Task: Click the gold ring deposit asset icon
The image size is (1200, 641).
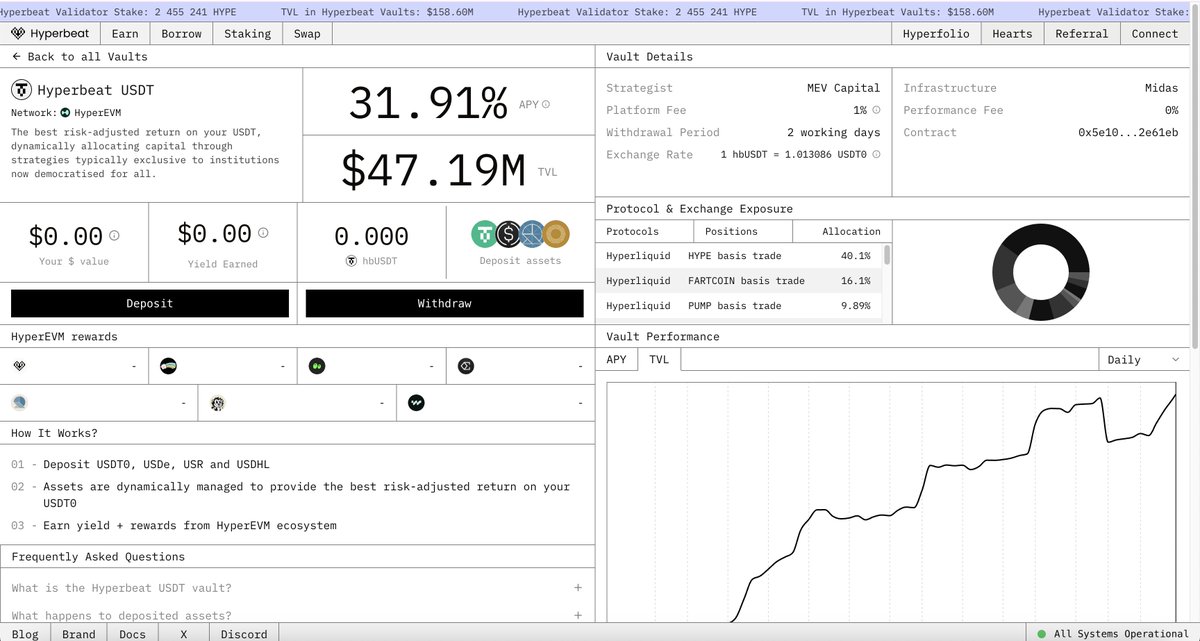Action: tap(555, 234)
